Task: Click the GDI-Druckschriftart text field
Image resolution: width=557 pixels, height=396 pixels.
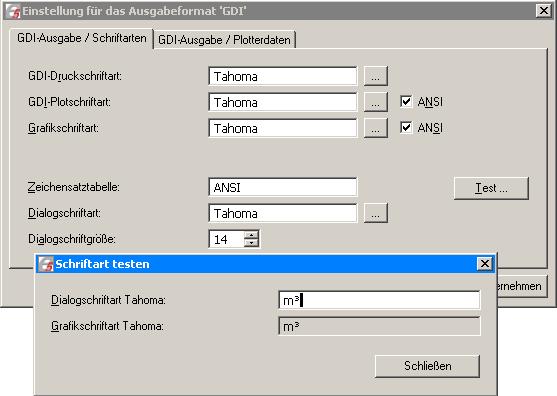Action: [x=283, y=76]
